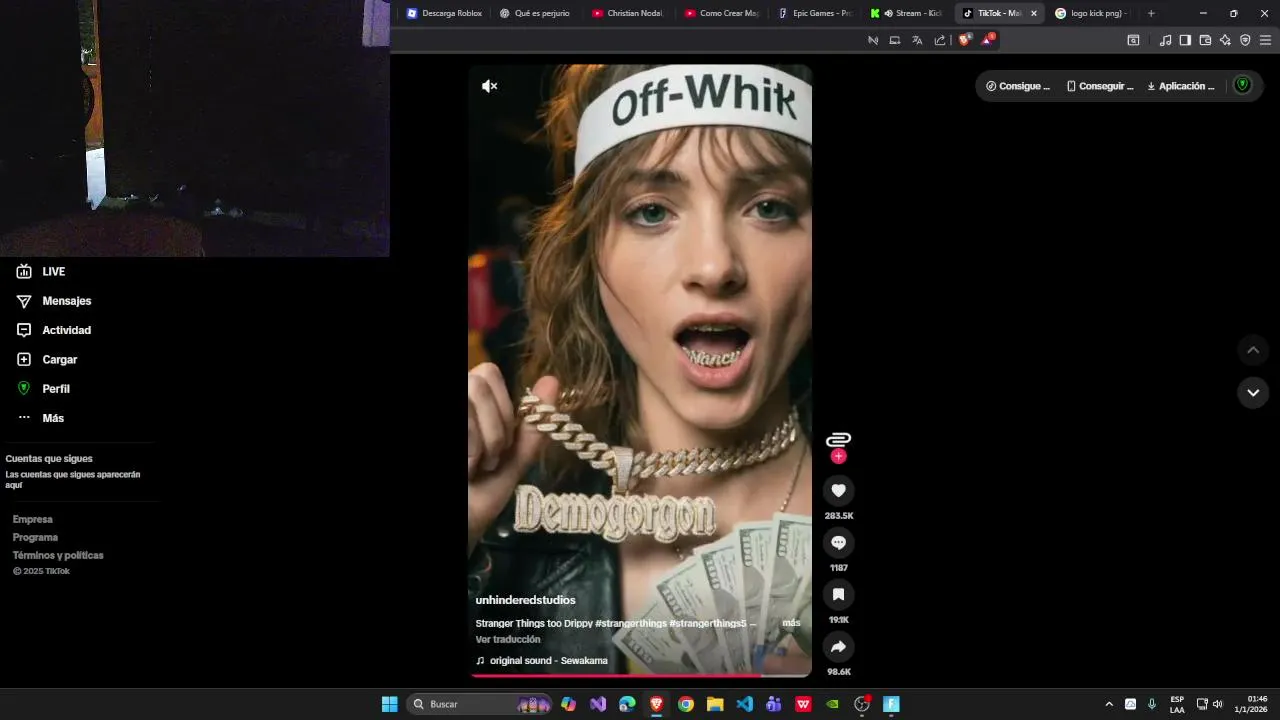Image resolution: width=1280 pixels, height=720 pixels.
Task: Show hidden system tray icons
Action: [1108, 704]
